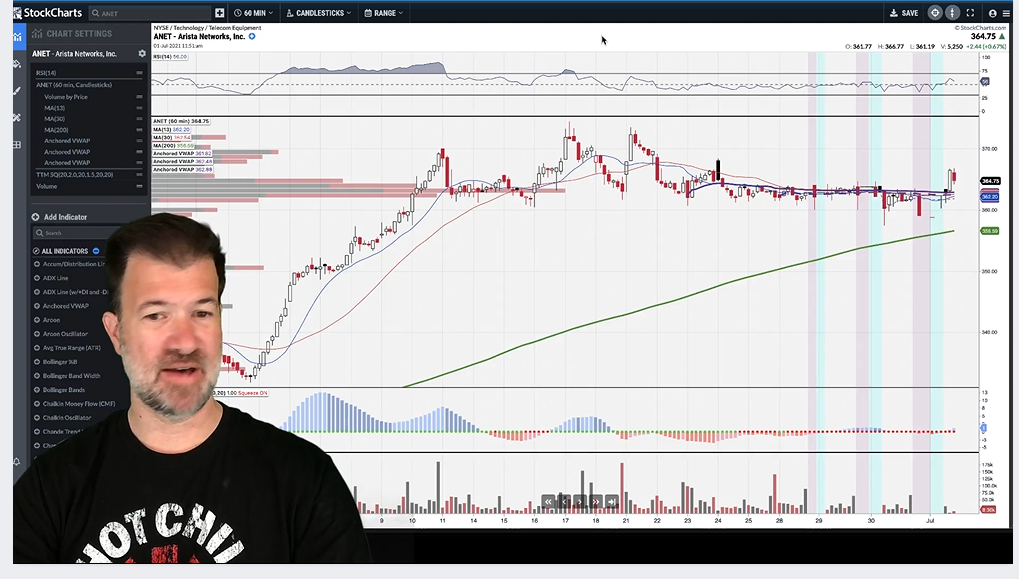
Task: Click the SAVE button
Action: 903,13
